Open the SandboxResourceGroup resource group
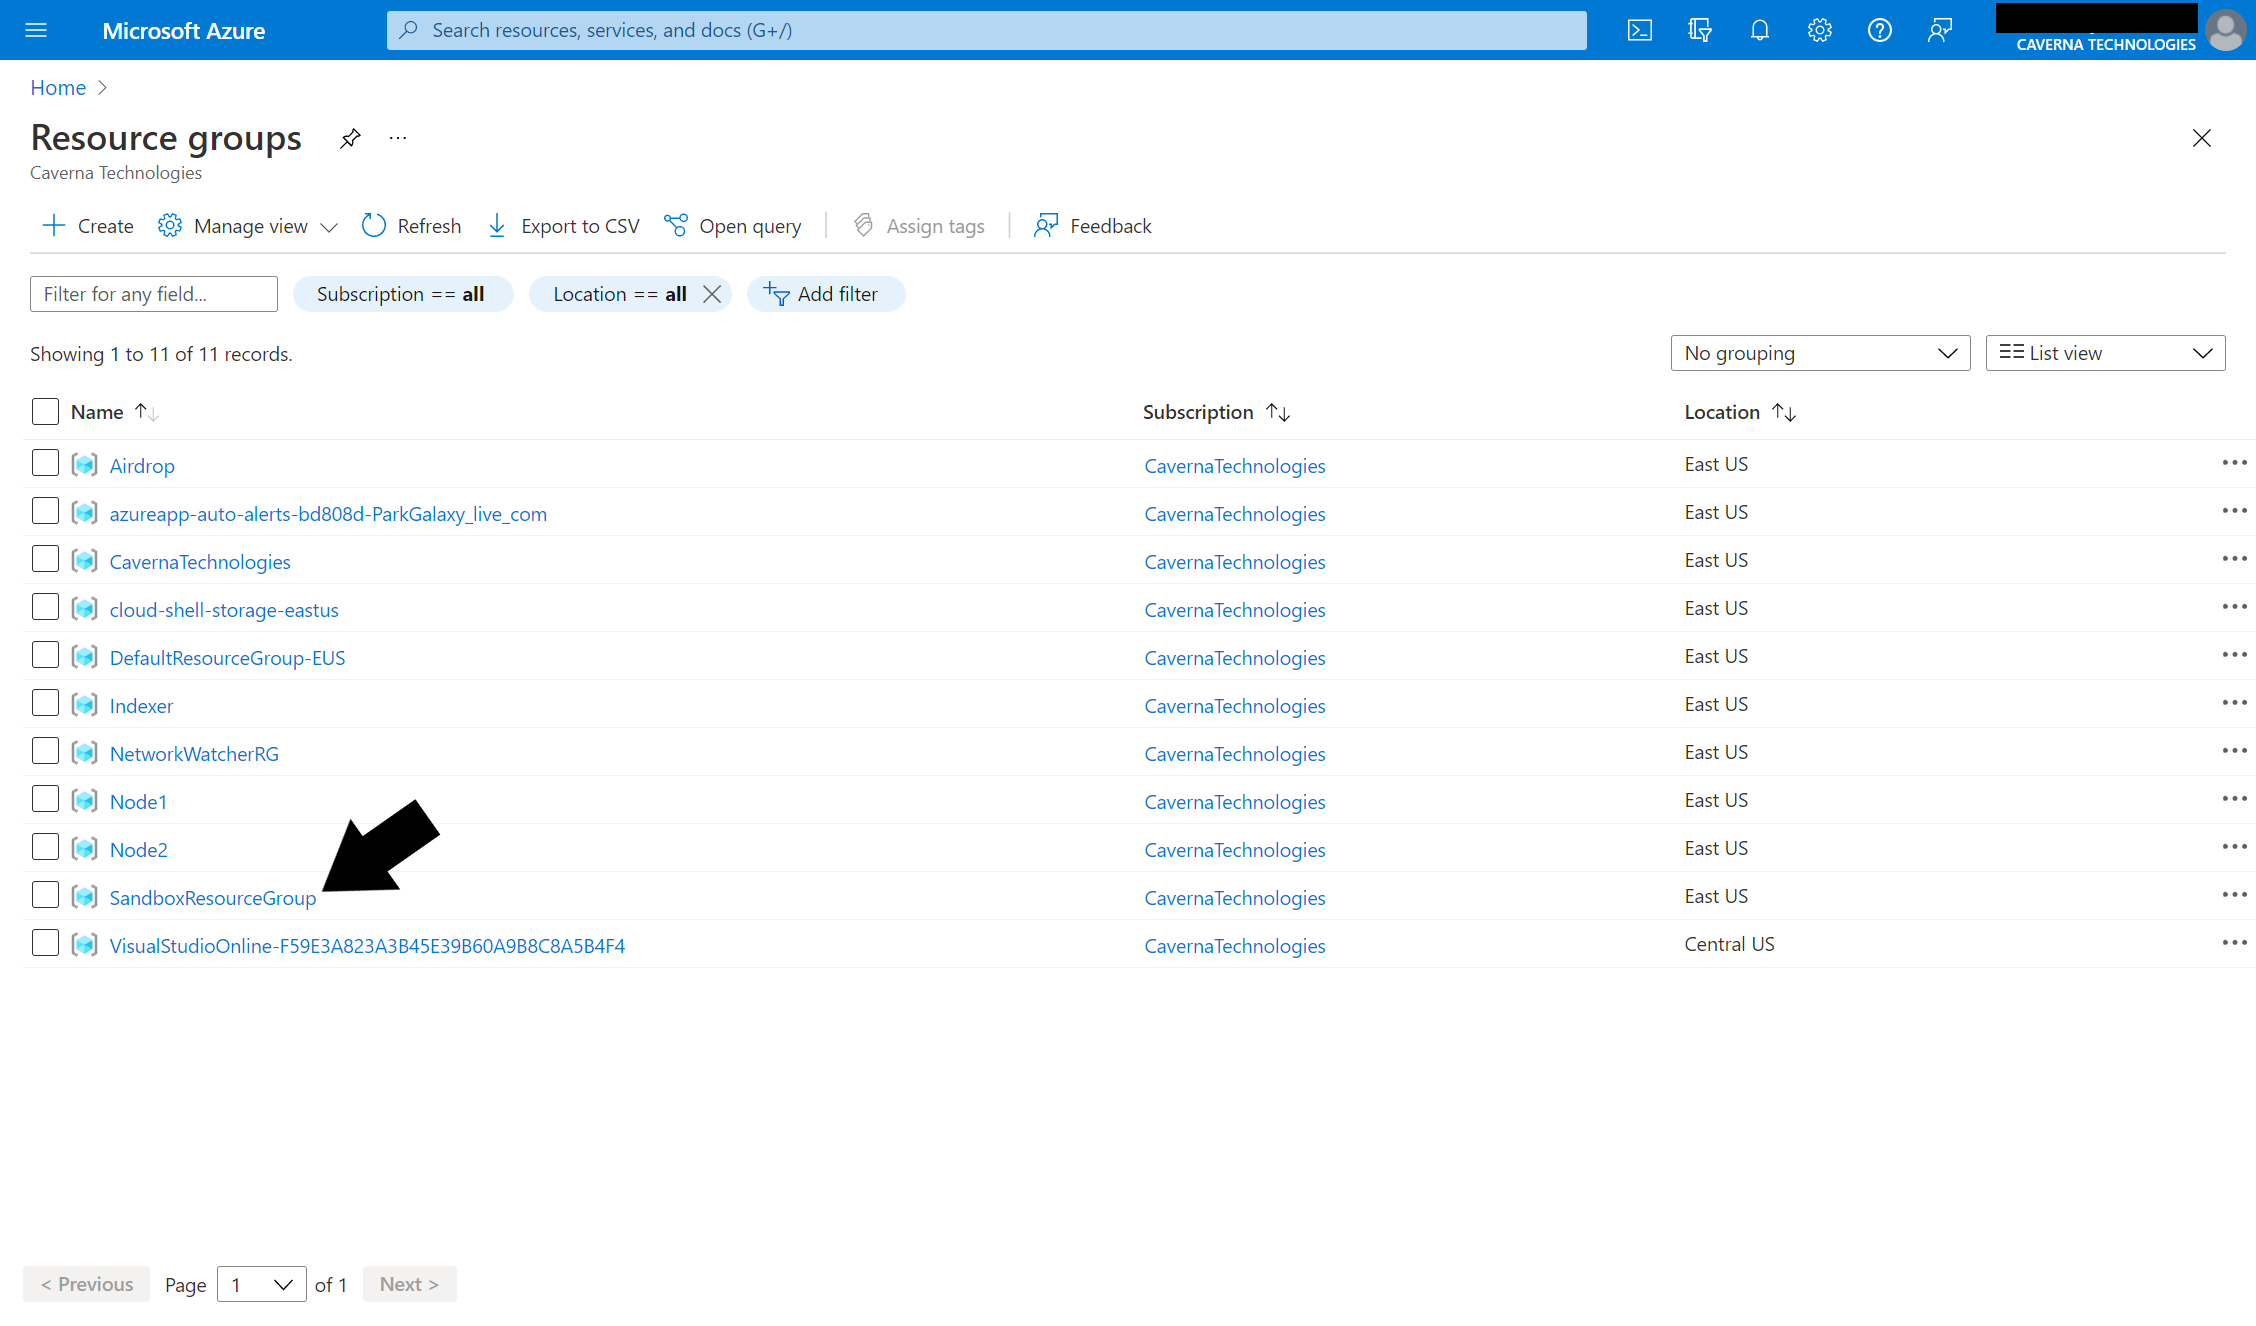2256x1326 pixels. (212, 897)
